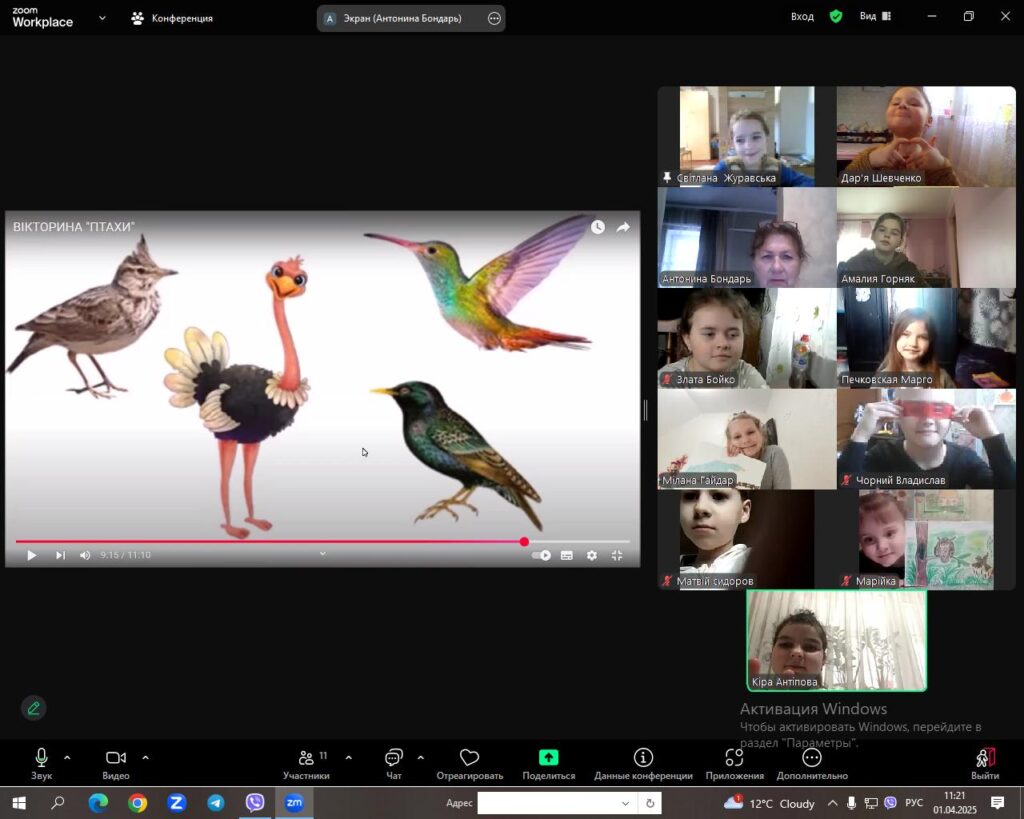Mute microphone with the Звук button
Screen dimensions: 1024x819
41,763
